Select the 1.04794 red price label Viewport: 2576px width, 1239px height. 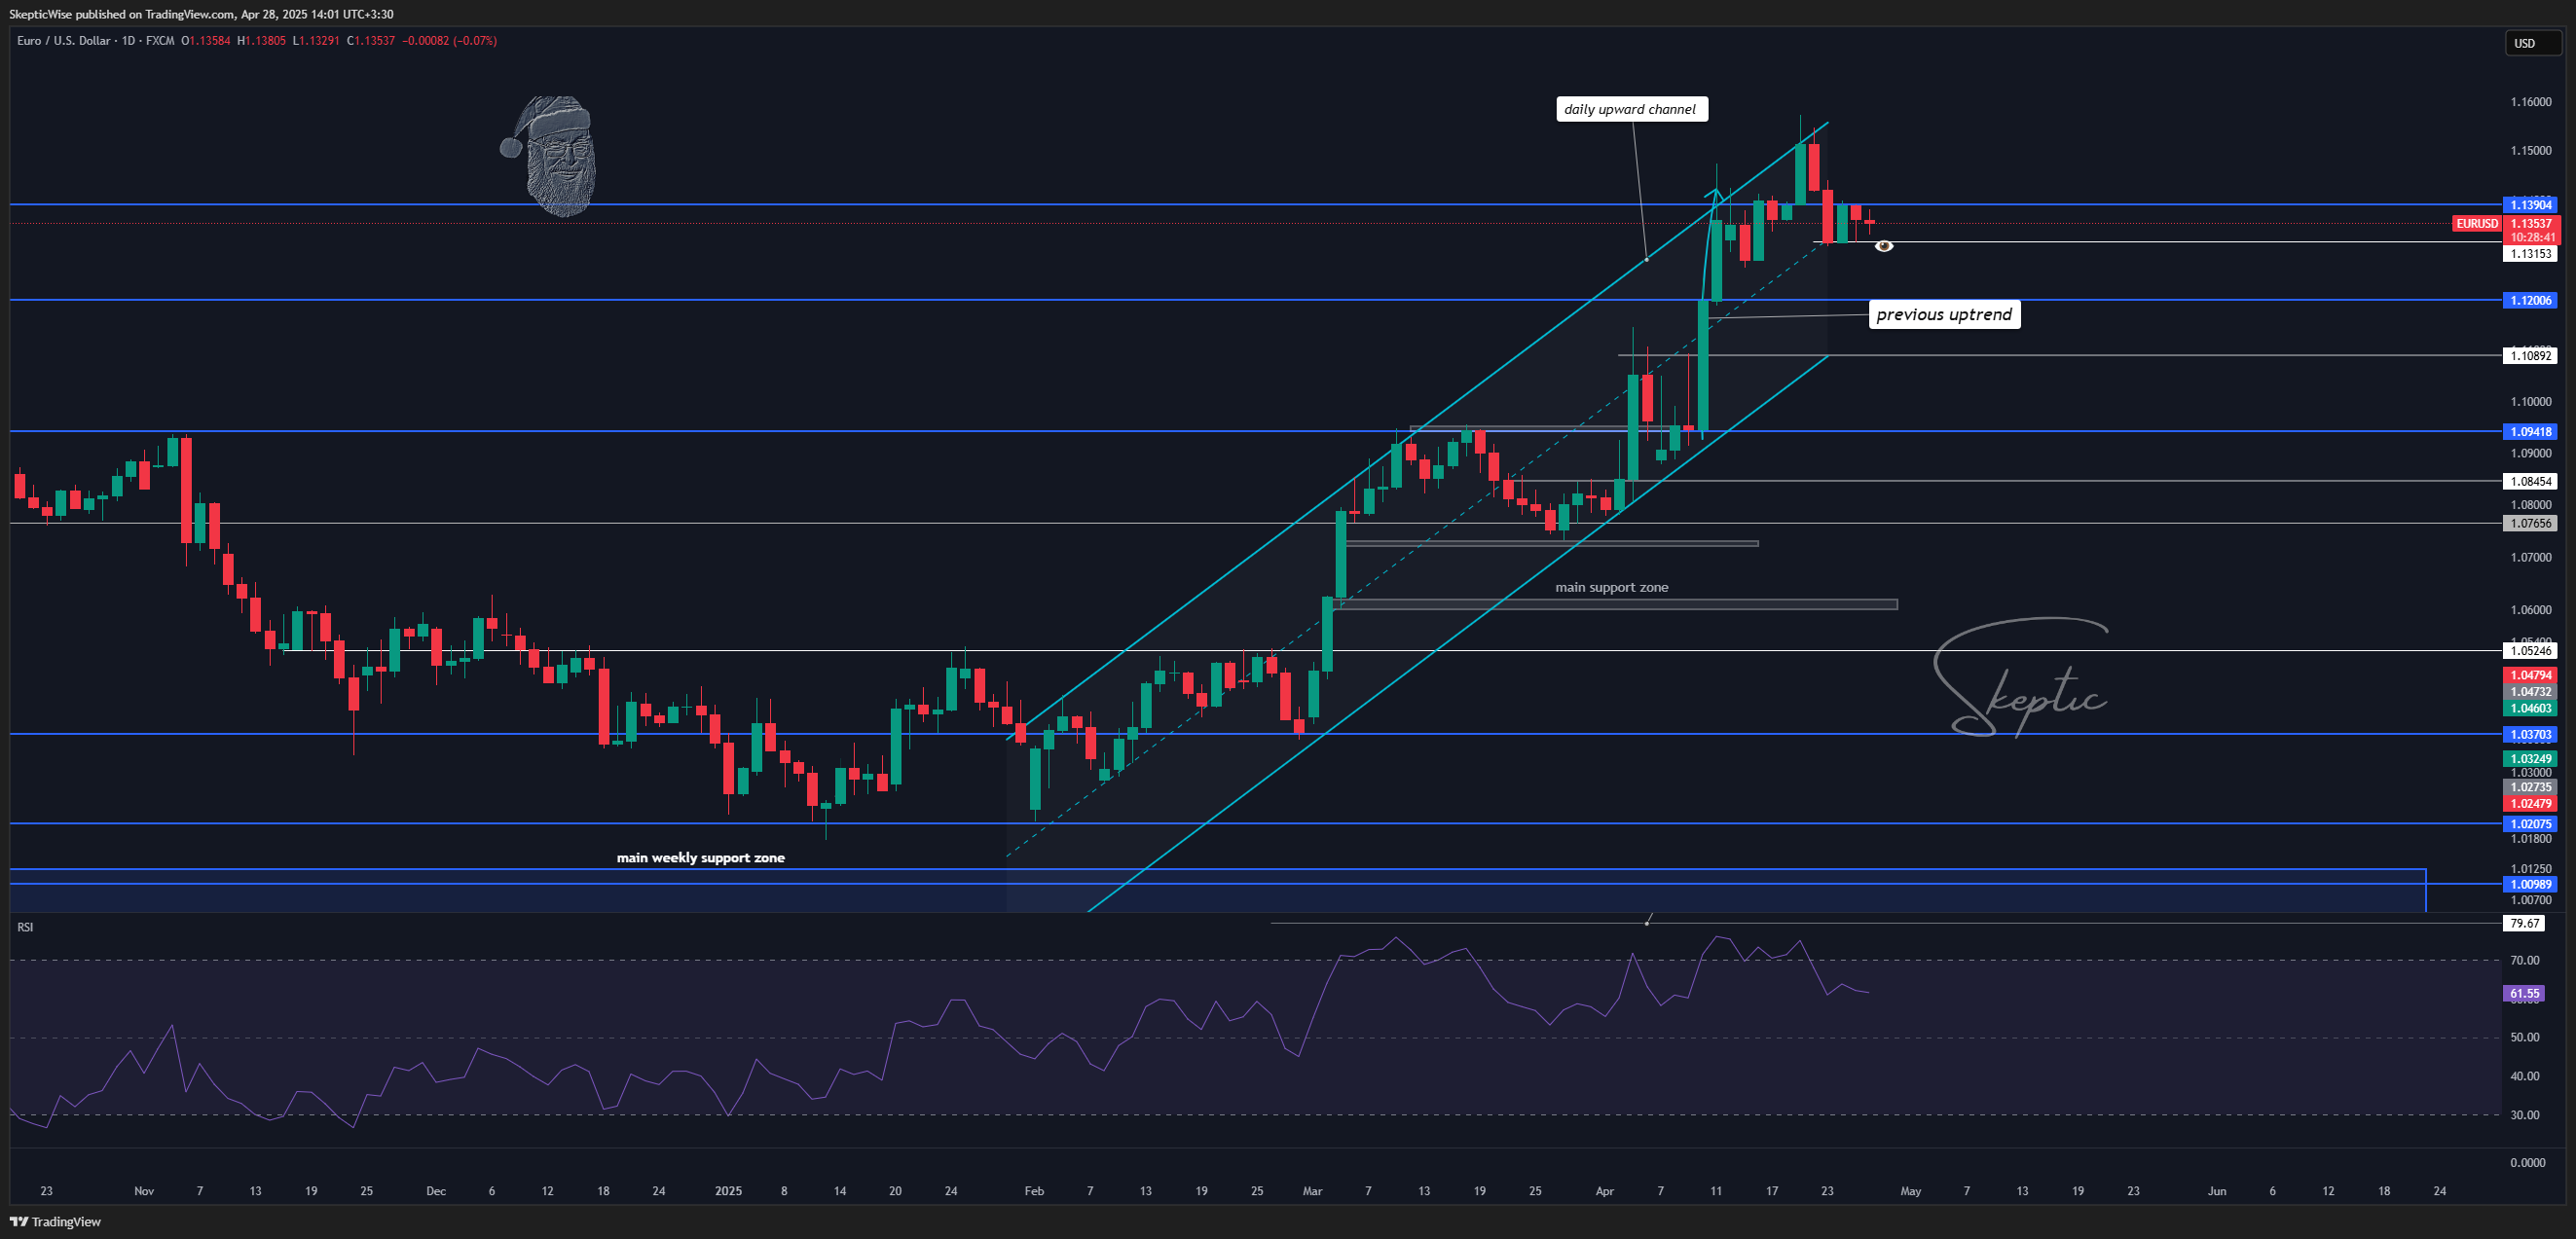point(2530,675)
